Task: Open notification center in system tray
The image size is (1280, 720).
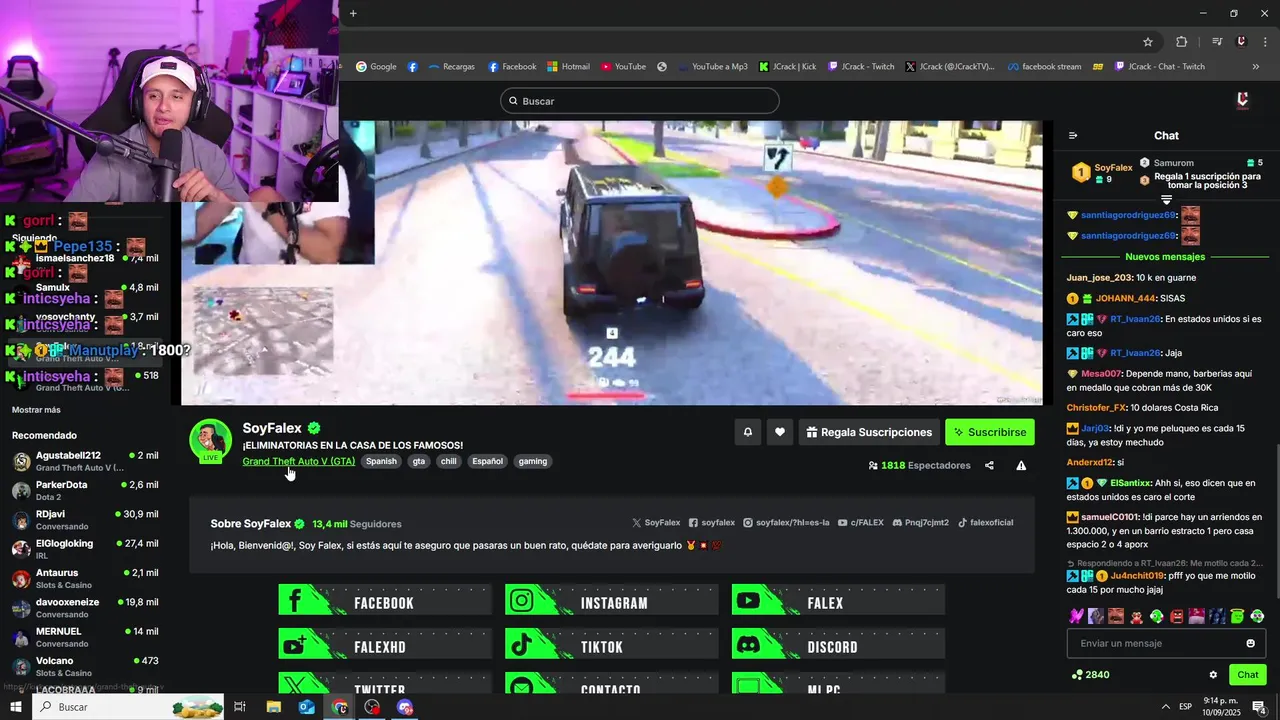Action: [1259, 707]
